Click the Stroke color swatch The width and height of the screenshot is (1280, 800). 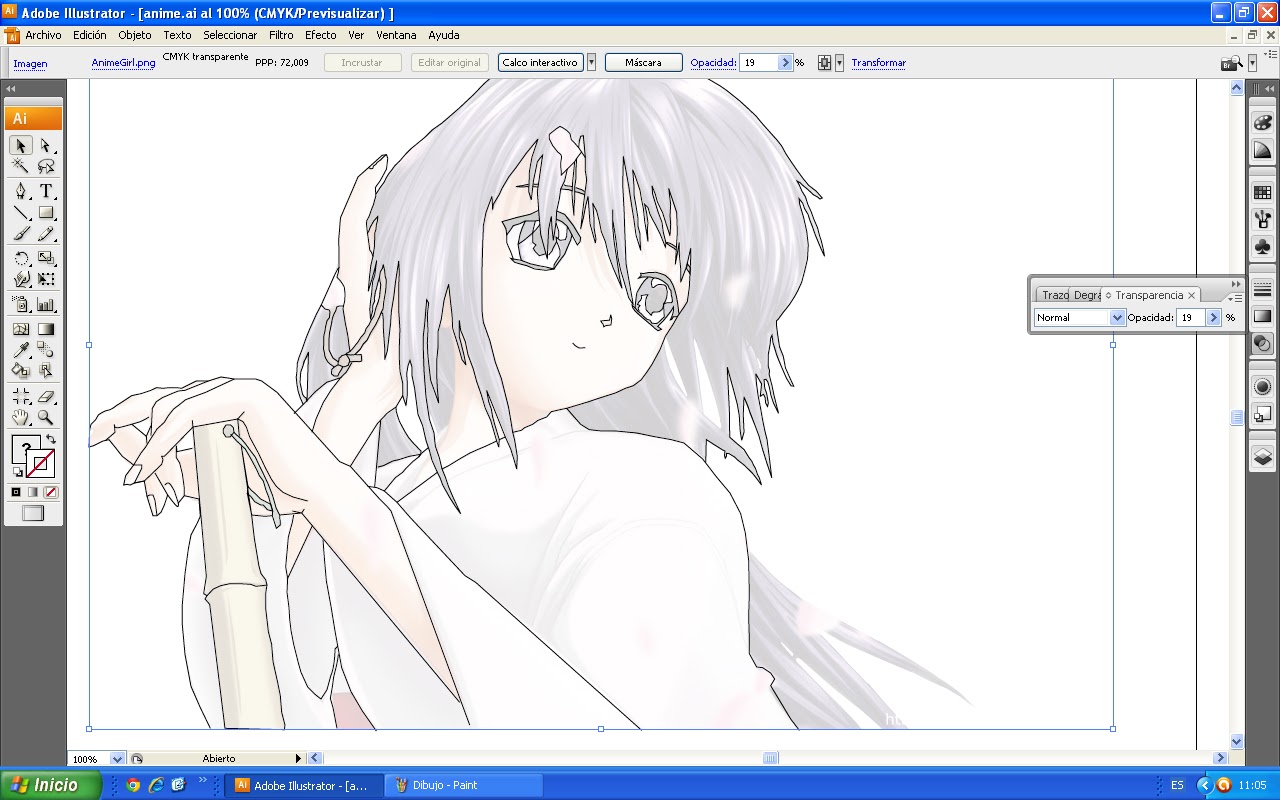click(41, 464)
